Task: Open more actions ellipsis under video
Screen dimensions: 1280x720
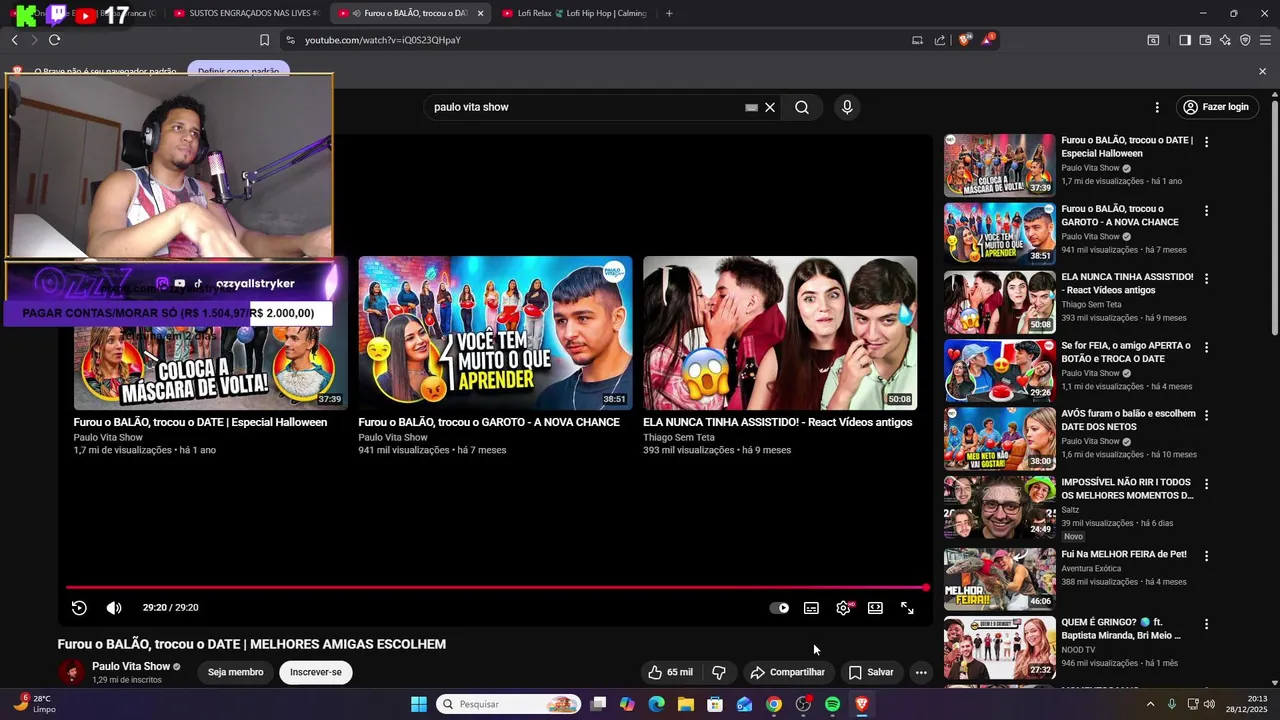Action: click(x=921, y=672)
